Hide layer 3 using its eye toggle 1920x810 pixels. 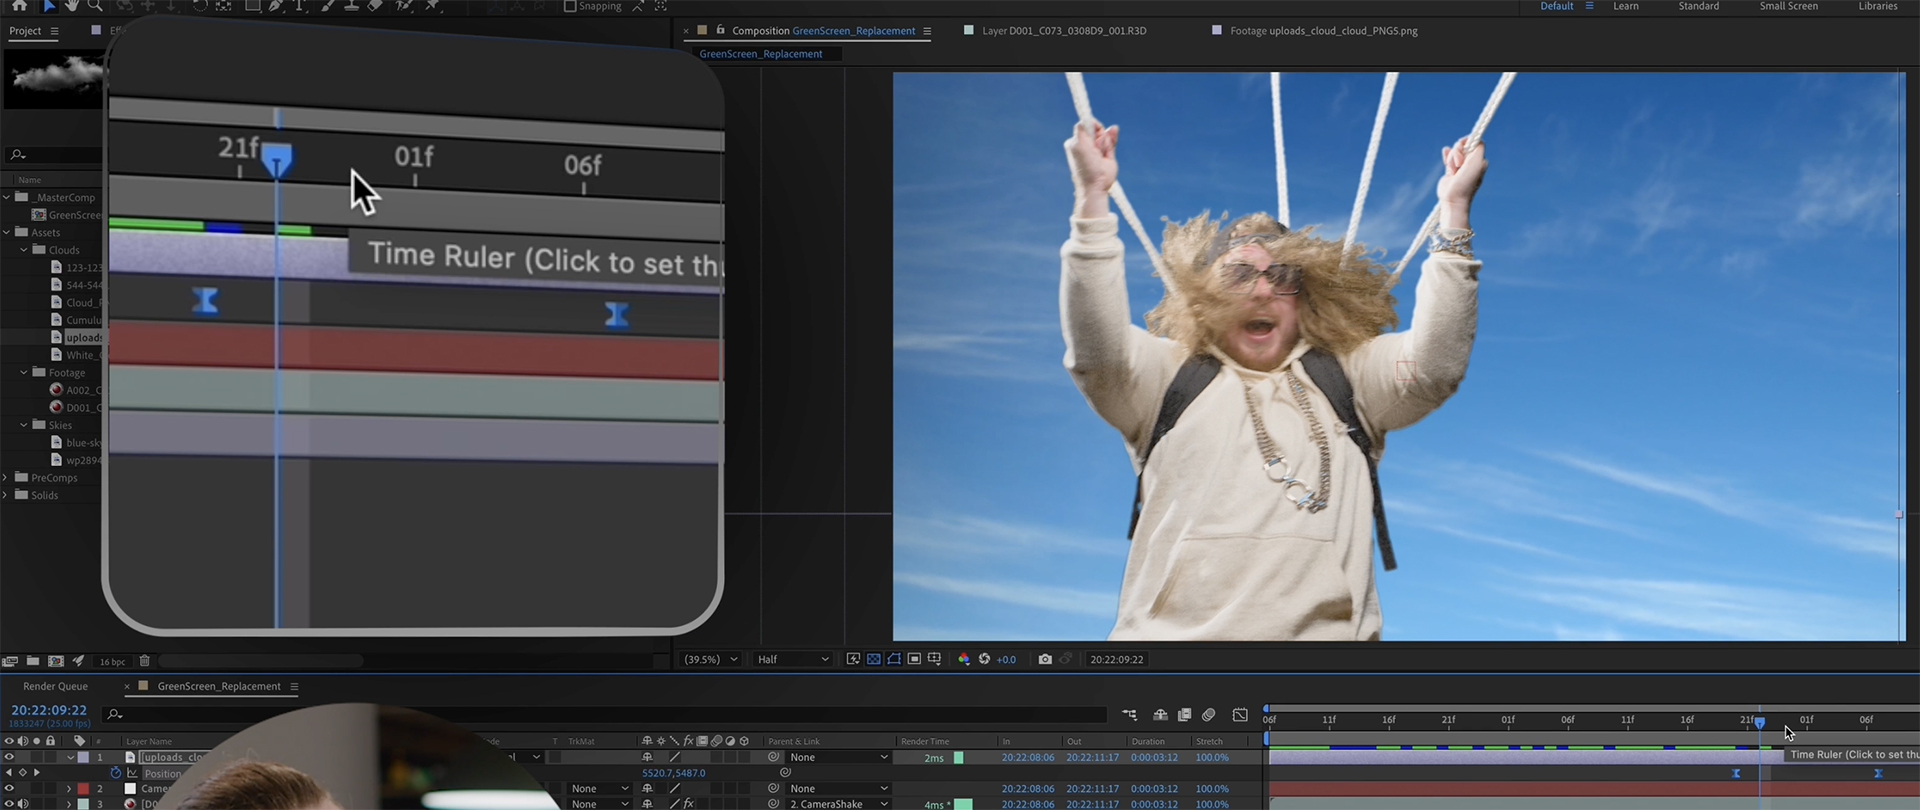point(9,803)
